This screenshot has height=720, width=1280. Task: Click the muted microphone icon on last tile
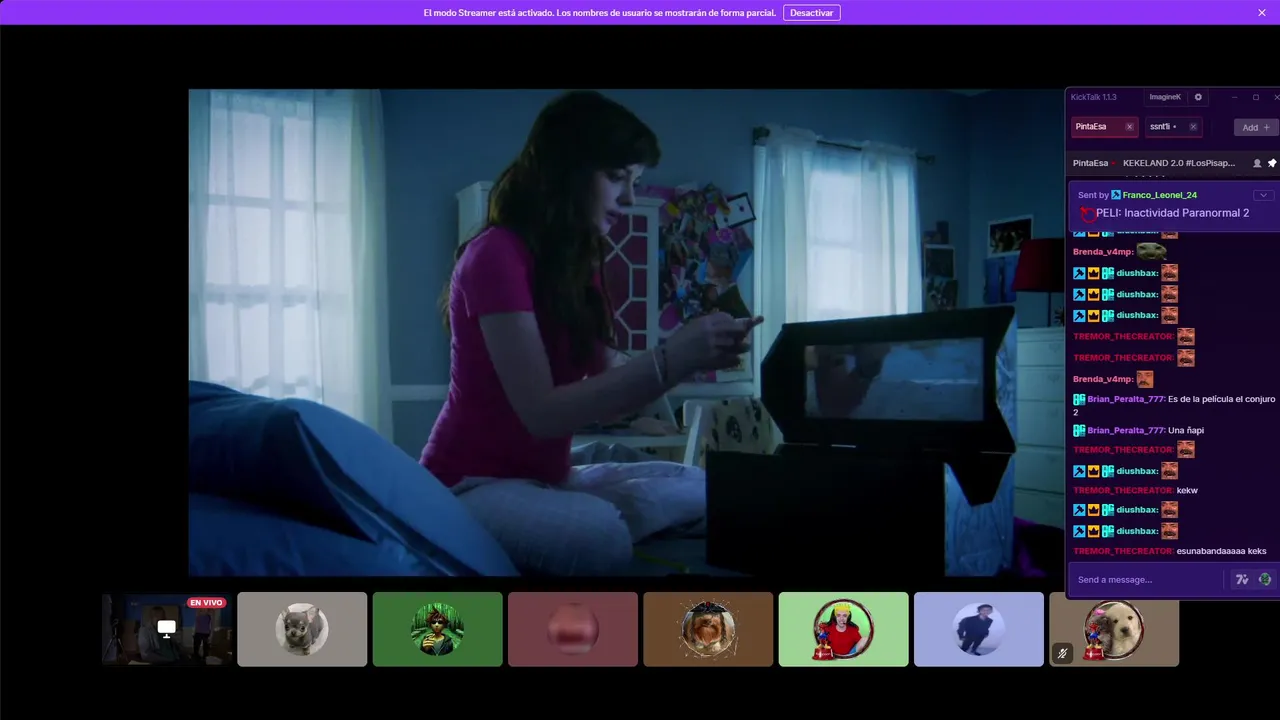point(1062,654)
